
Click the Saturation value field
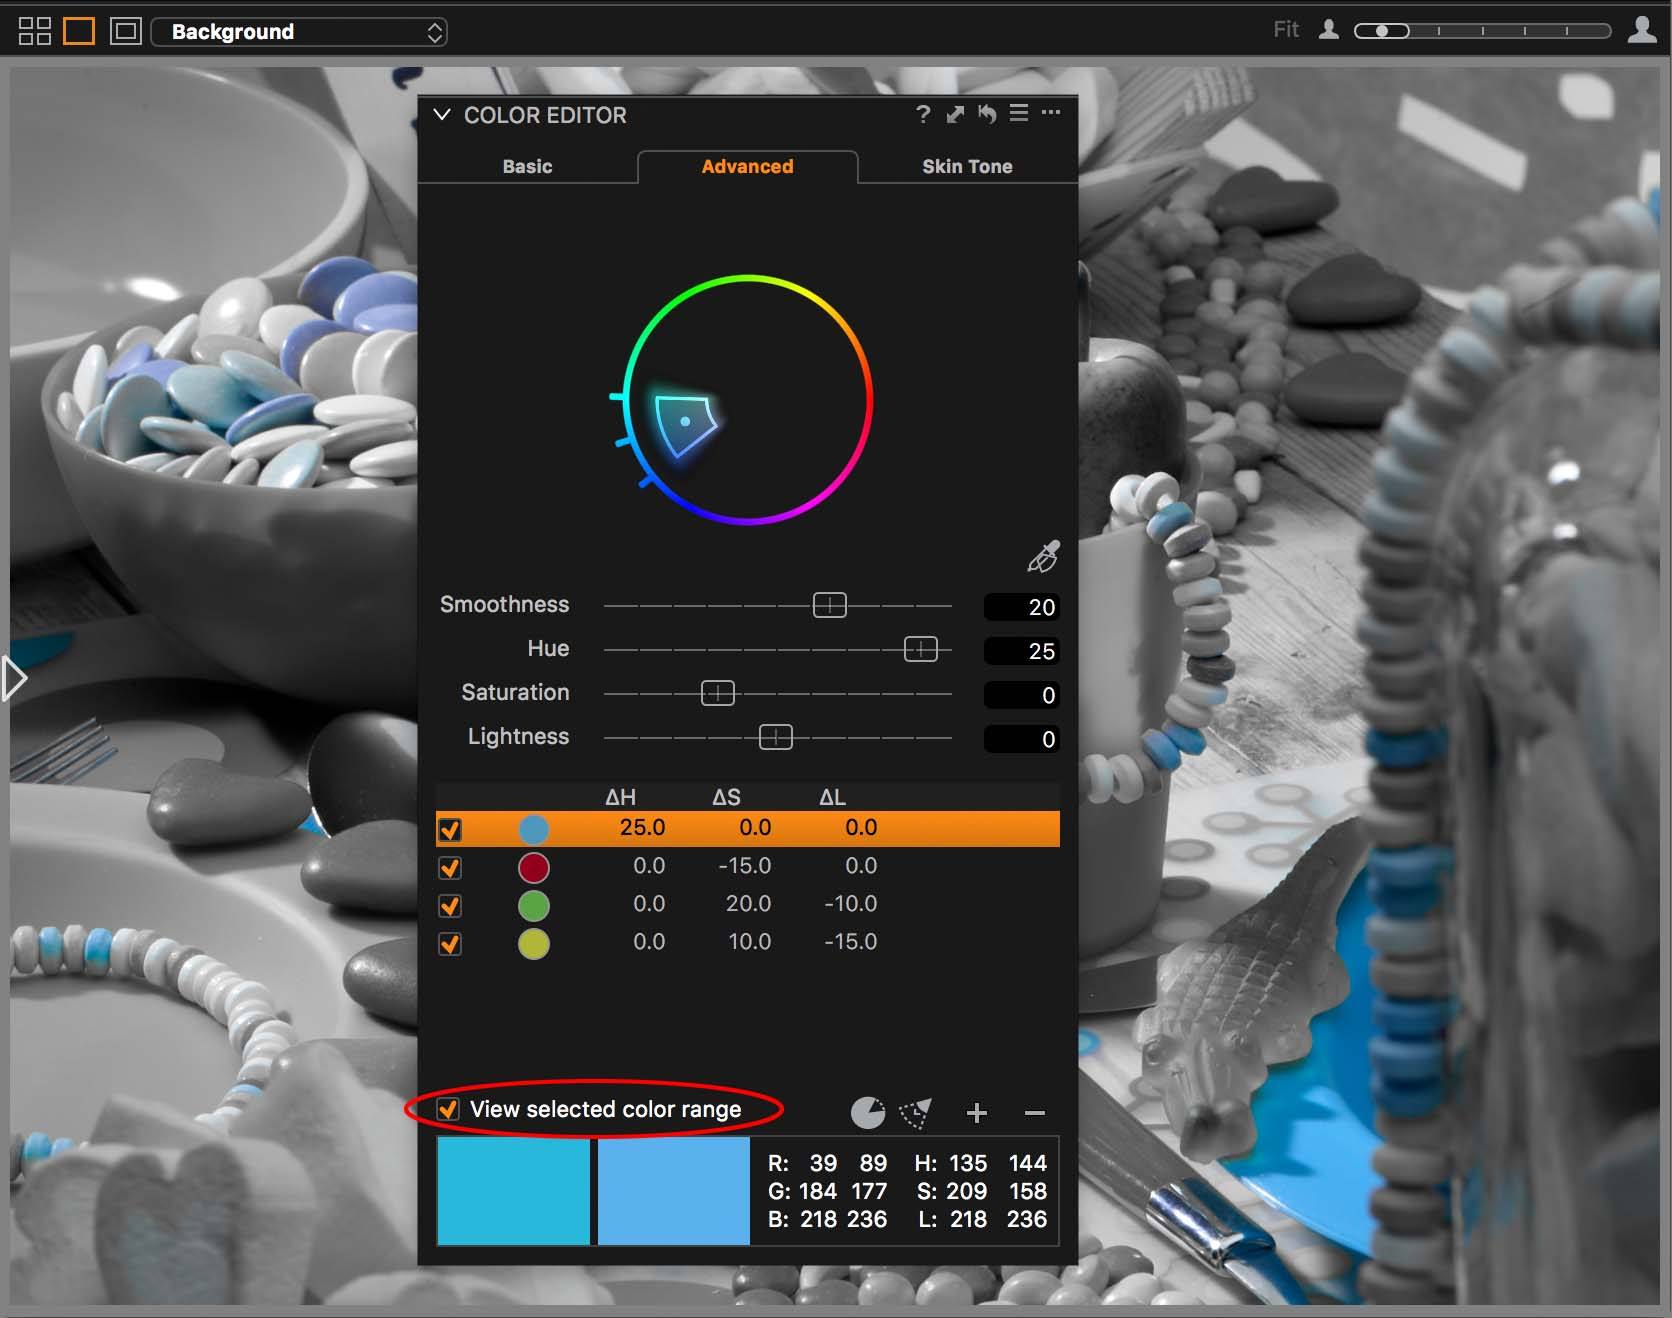(1022, 695)
